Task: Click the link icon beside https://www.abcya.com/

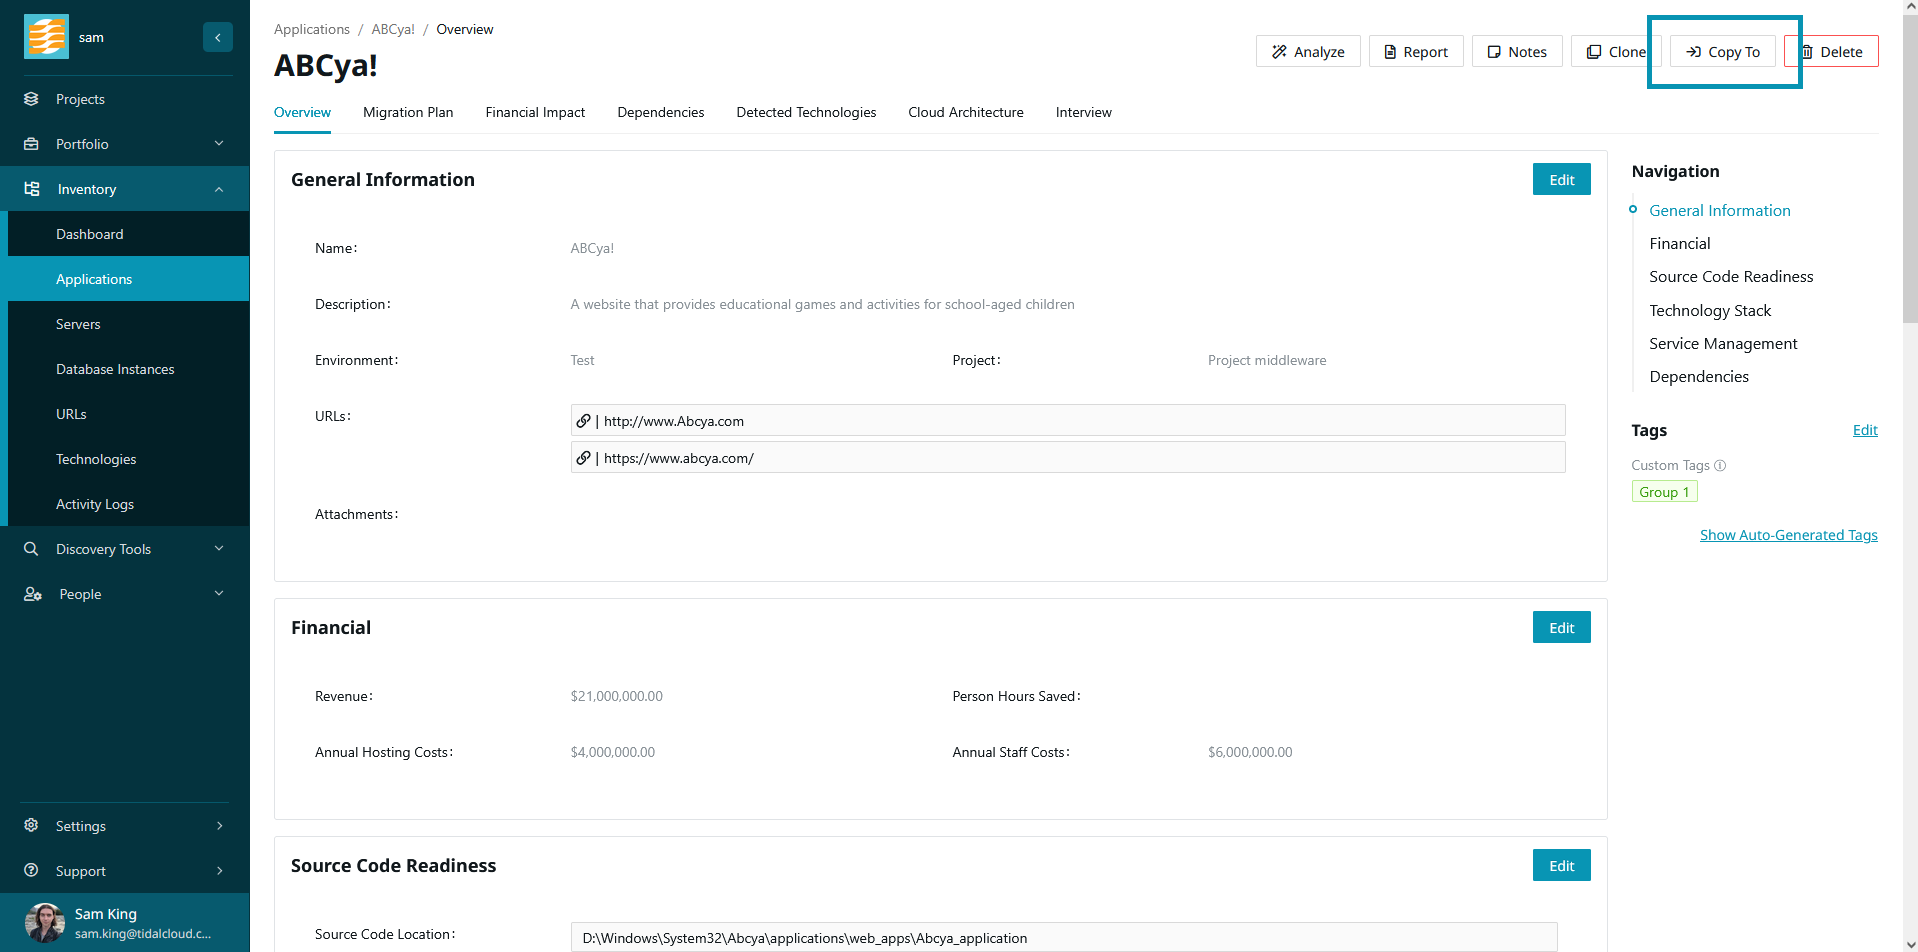Action: [583, 458]
